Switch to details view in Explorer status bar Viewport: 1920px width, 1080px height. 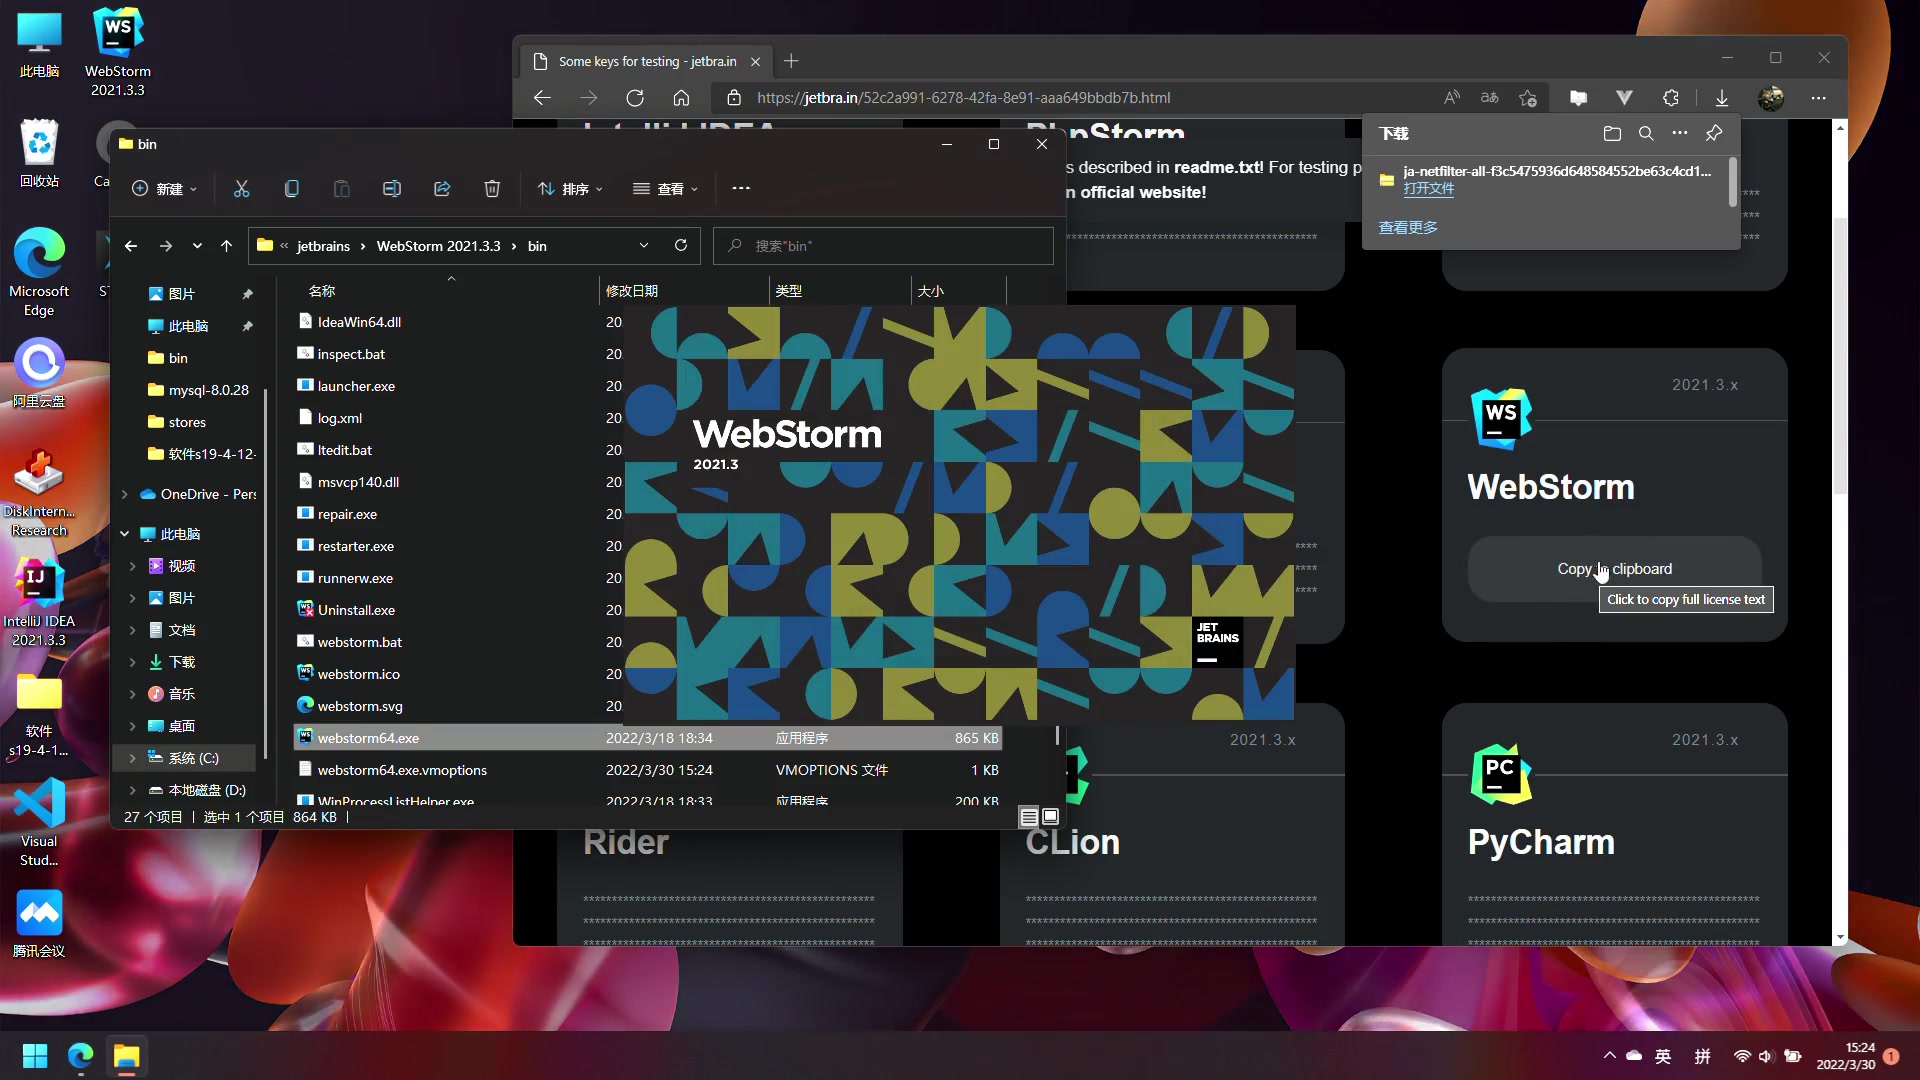[1029, 817]
